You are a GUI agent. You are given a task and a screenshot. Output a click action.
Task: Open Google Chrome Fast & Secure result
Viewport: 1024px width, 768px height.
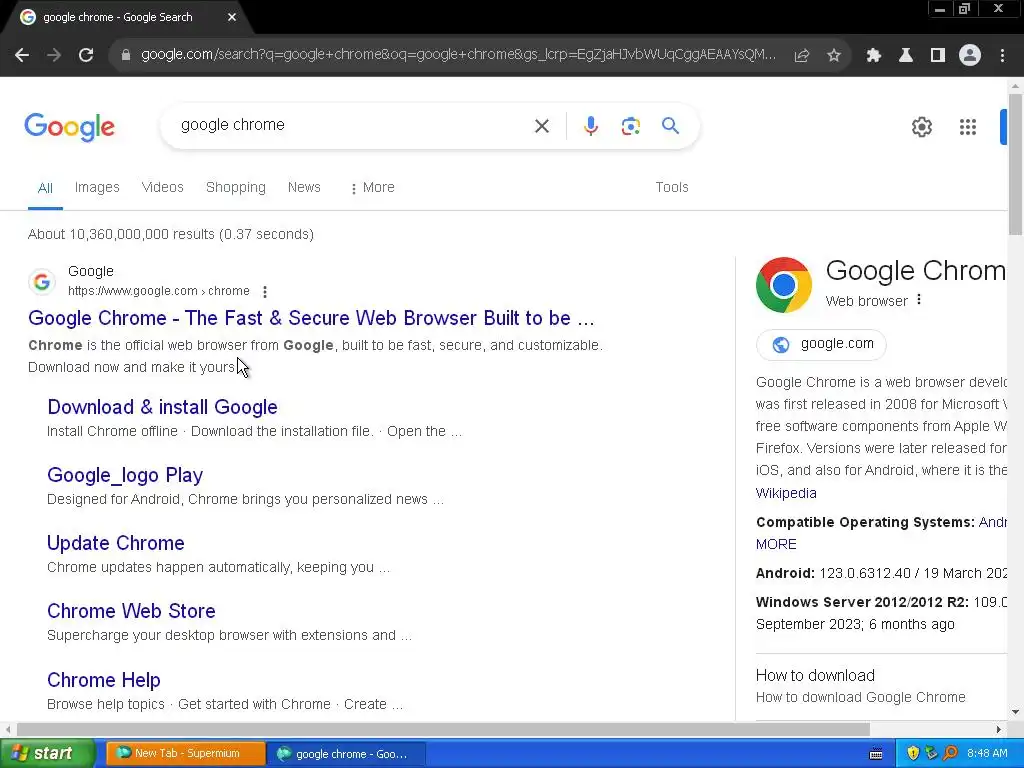click(311, 318)
